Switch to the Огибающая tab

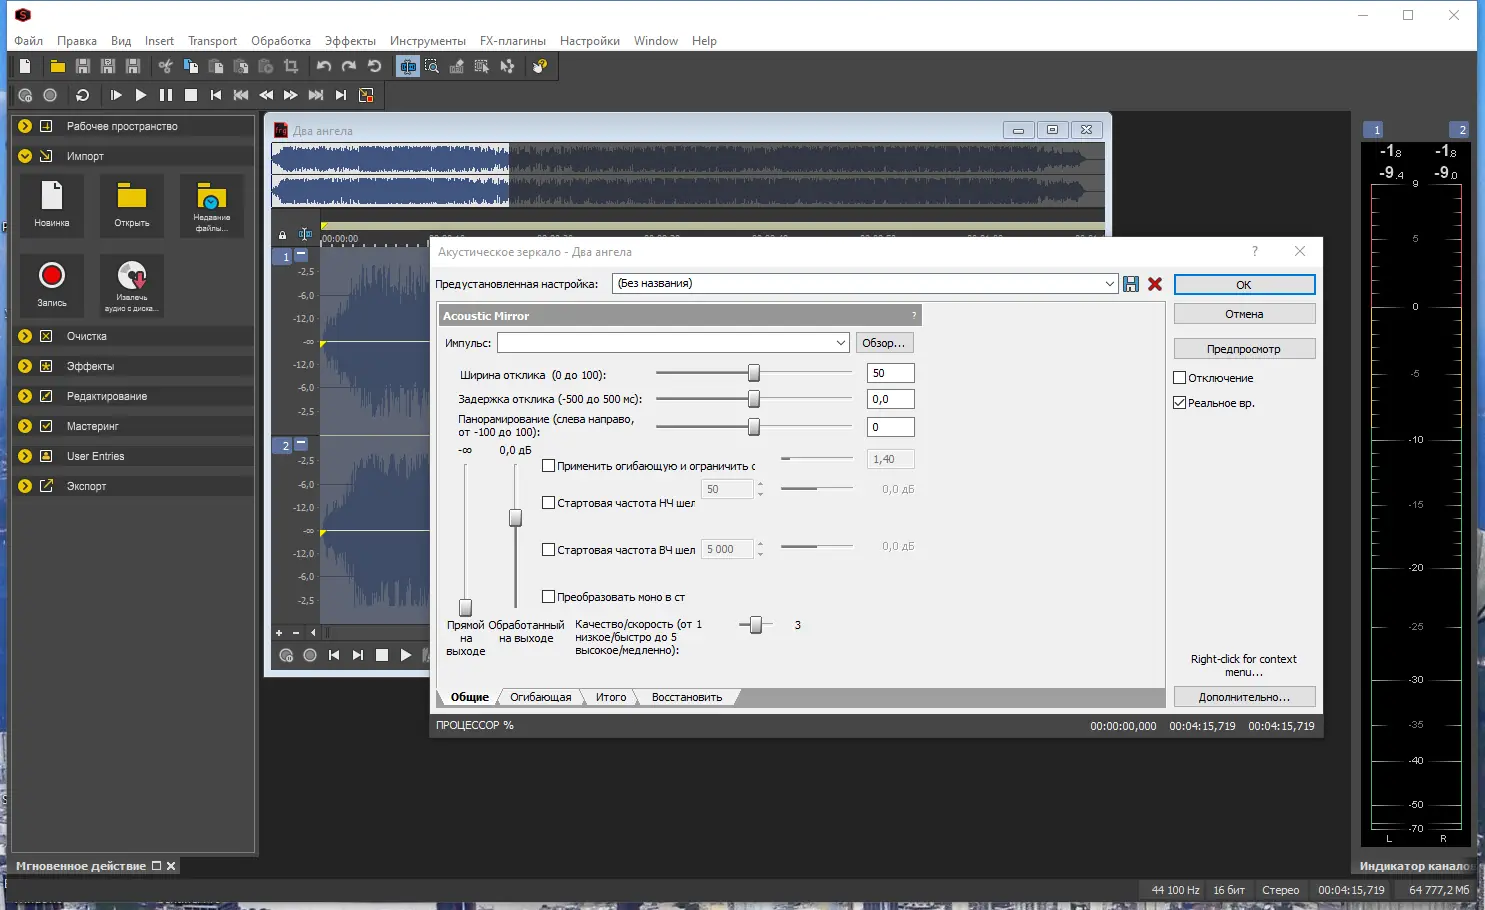point(539,697)
